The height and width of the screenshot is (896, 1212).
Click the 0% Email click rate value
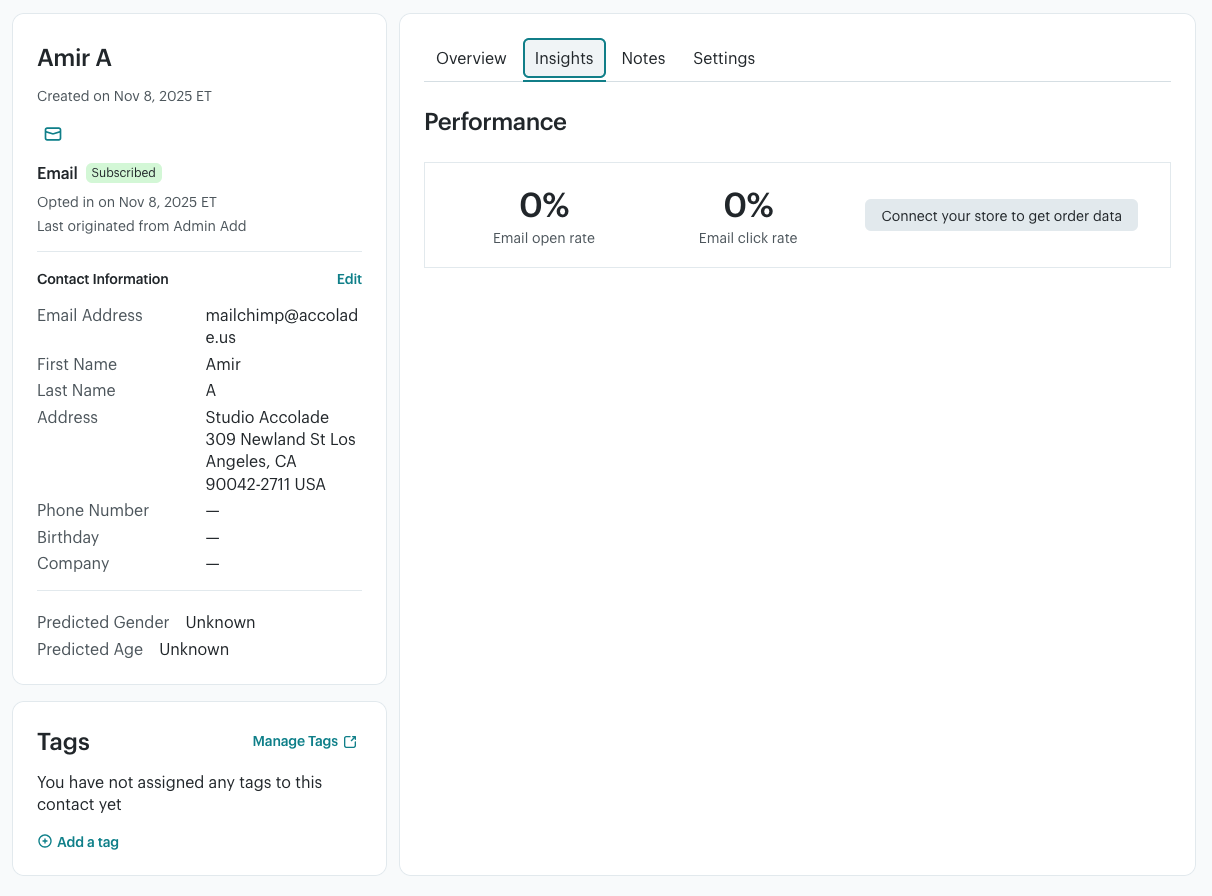748,206
